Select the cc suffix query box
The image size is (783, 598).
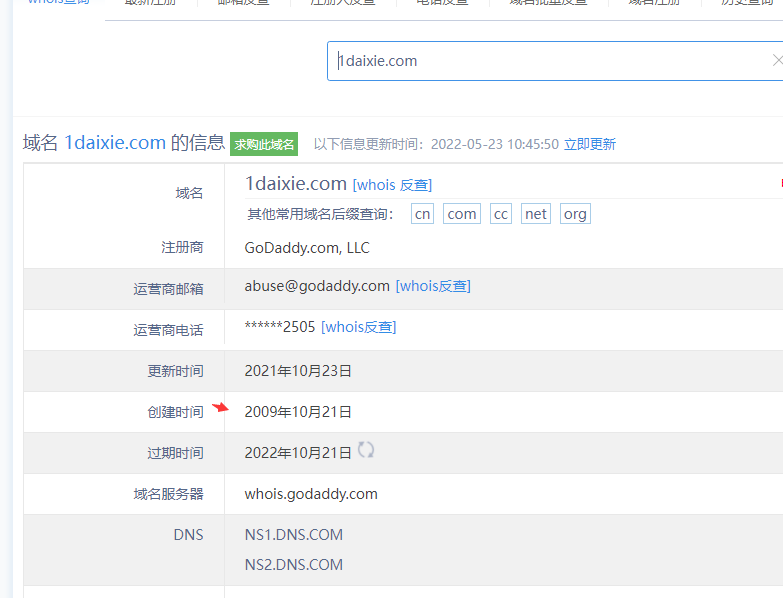pos(500,214)
